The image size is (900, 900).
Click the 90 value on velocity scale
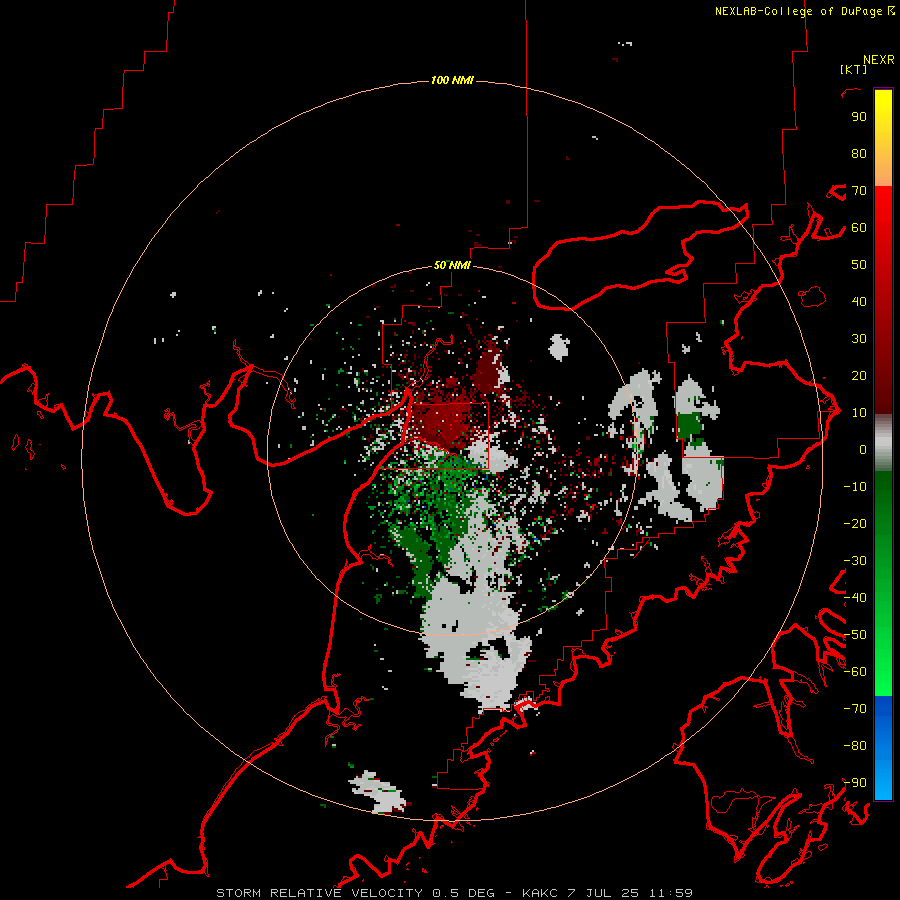[859, 117]
